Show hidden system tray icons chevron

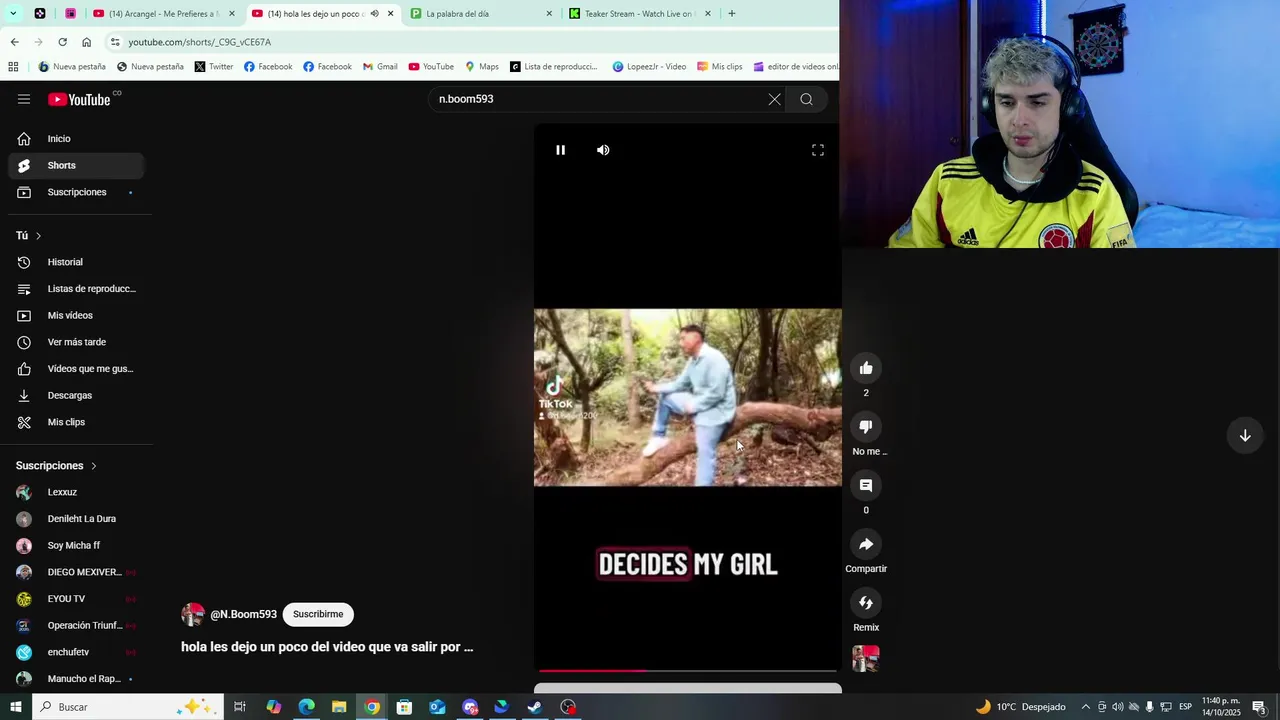tap(1086, 707)
